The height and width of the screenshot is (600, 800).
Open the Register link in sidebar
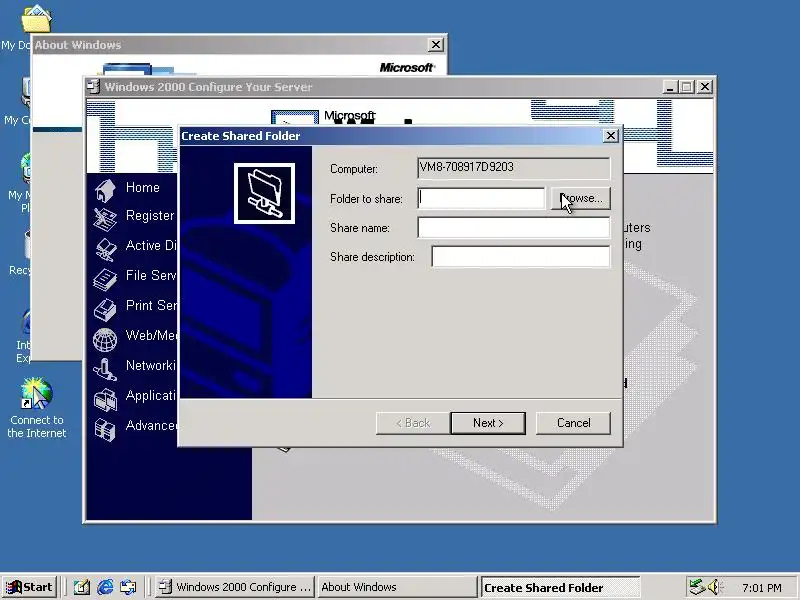151,215
